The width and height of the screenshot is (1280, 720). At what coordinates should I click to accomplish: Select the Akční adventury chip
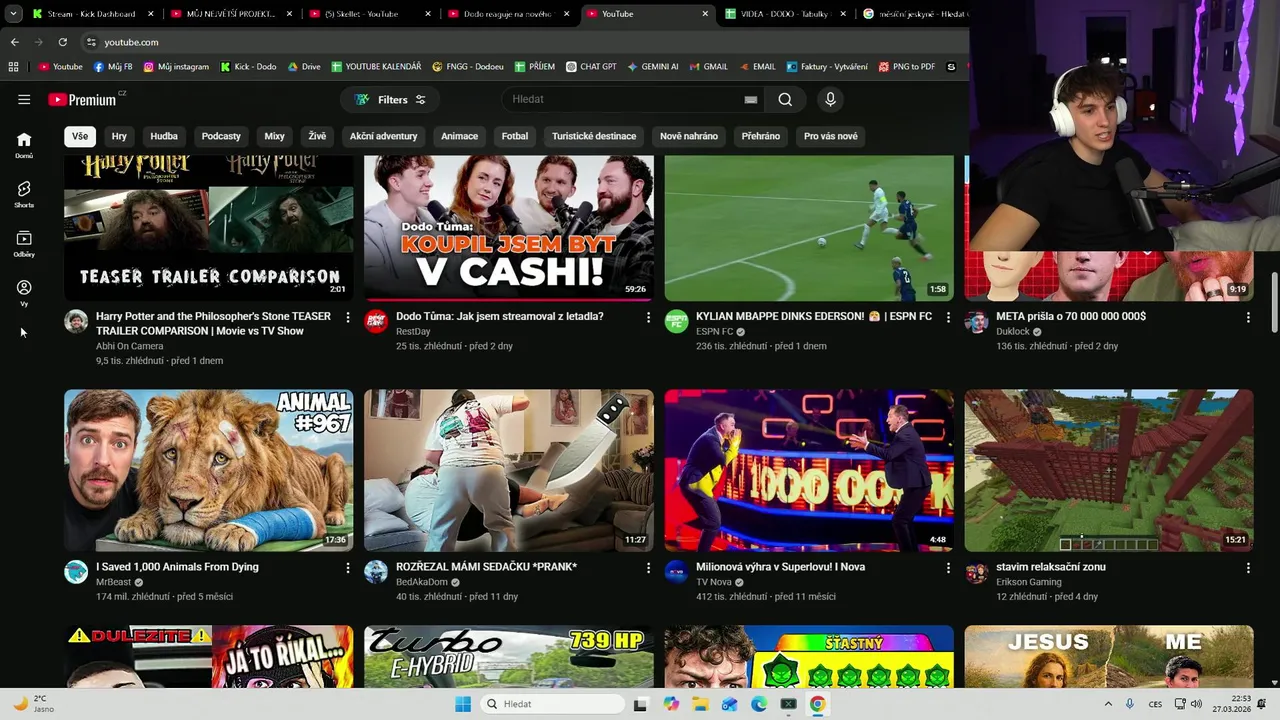click(383, 136)
